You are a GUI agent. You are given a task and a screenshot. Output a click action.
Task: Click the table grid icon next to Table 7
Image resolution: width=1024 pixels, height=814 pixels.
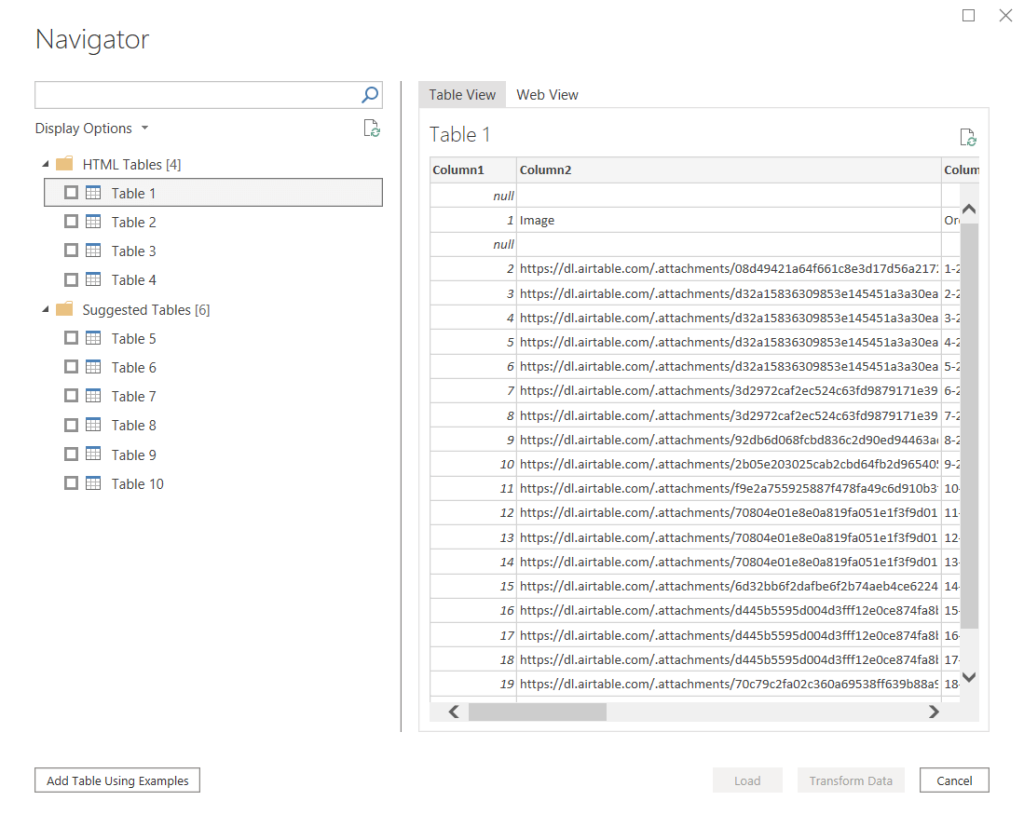95,395
